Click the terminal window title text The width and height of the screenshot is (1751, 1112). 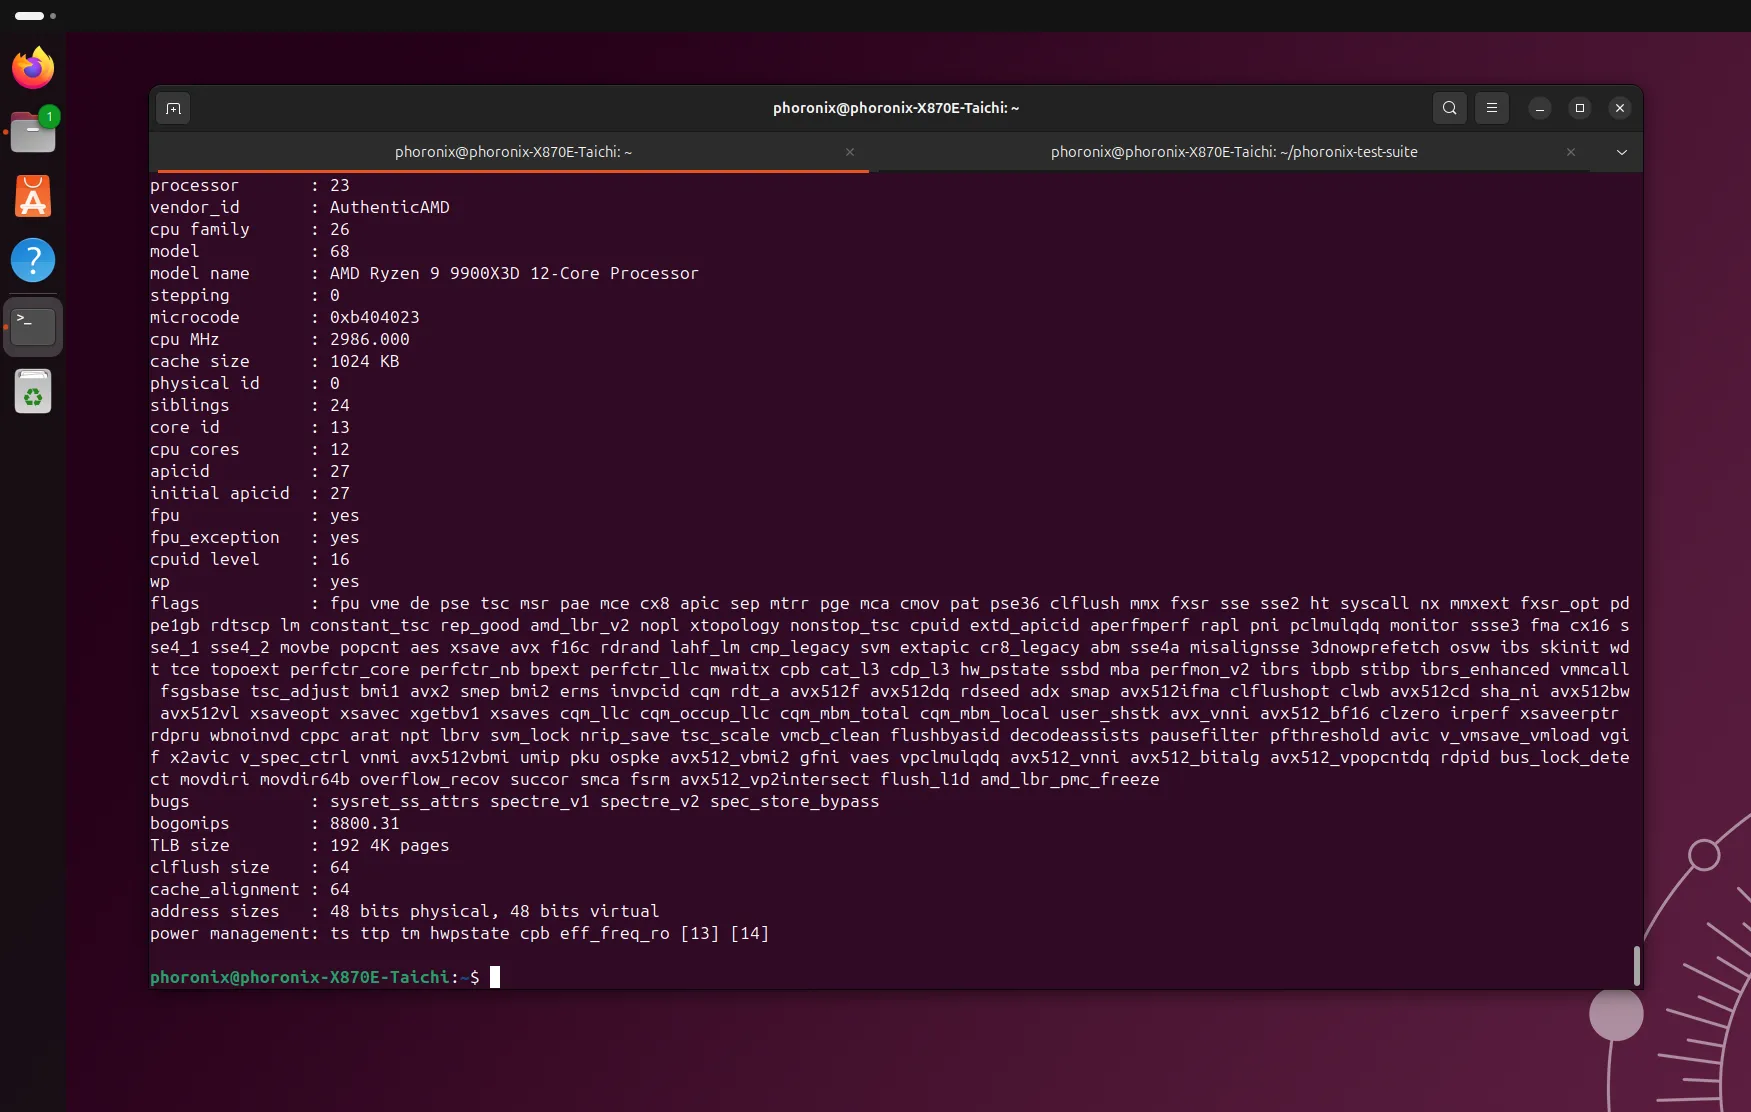[896, 108]
